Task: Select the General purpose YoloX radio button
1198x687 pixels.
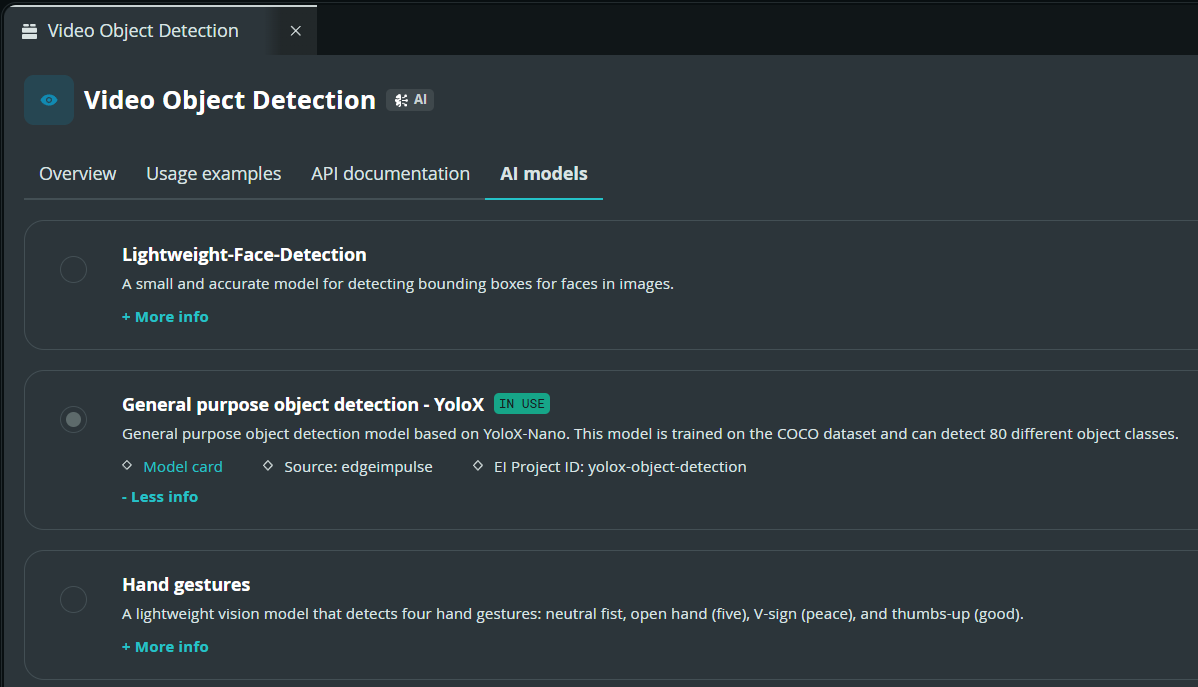Action: pyautogui.click(x=73, y=419)
